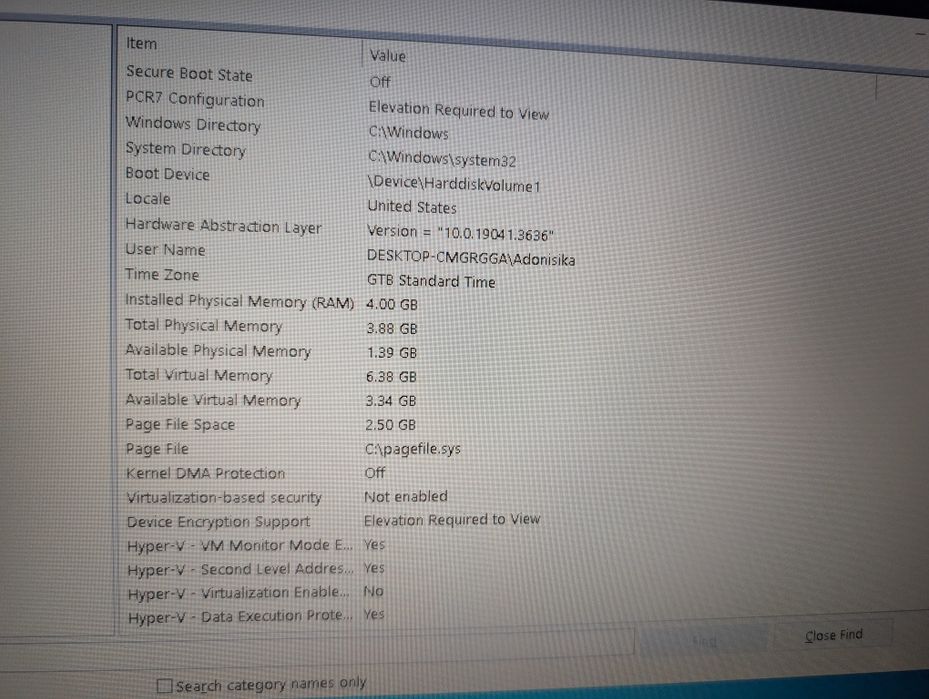Click the 1.39 GB value

[392, 353]
